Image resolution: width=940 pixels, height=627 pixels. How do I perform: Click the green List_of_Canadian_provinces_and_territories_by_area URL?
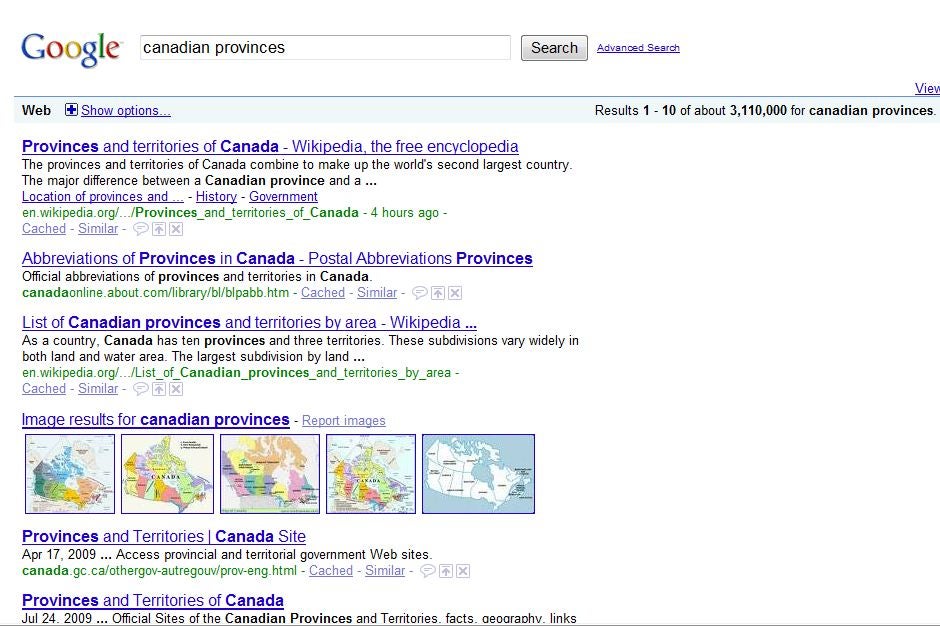pyautogui.click(x=236, y=373)
